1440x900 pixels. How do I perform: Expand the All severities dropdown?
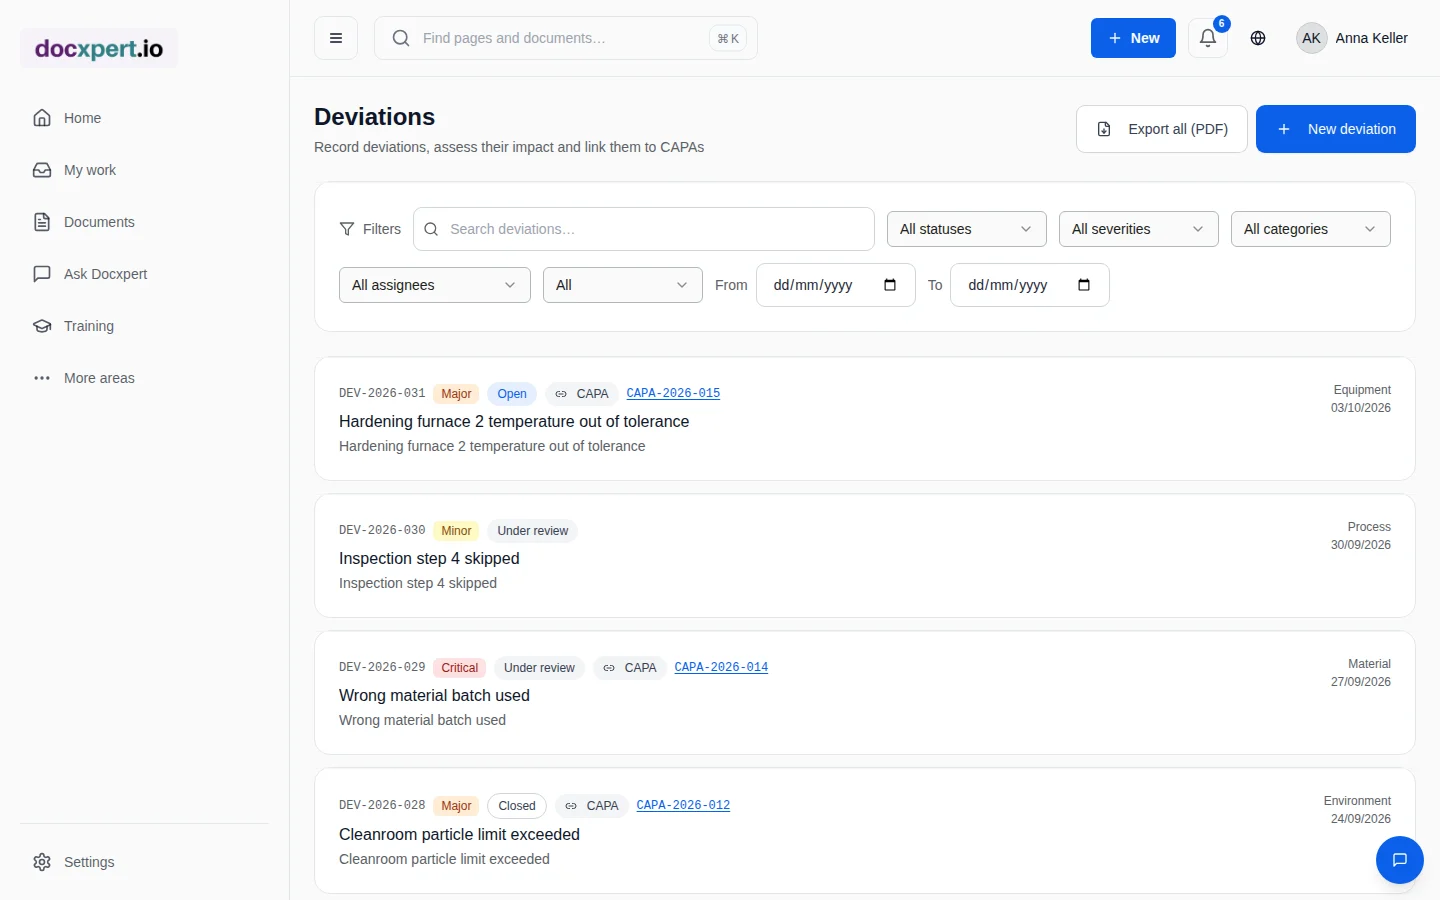(x=1139, y=229)
